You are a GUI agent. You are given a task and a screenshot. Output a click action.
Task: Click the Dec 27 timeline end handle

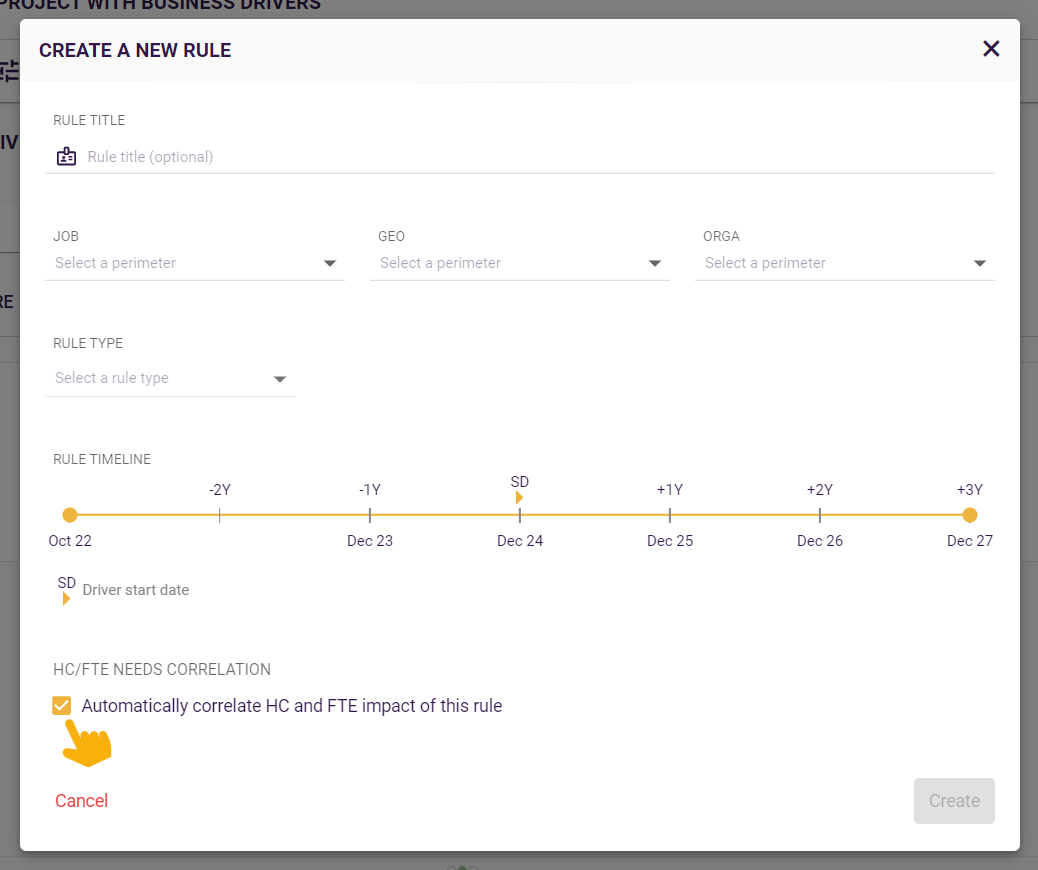[x=969, y=515]
